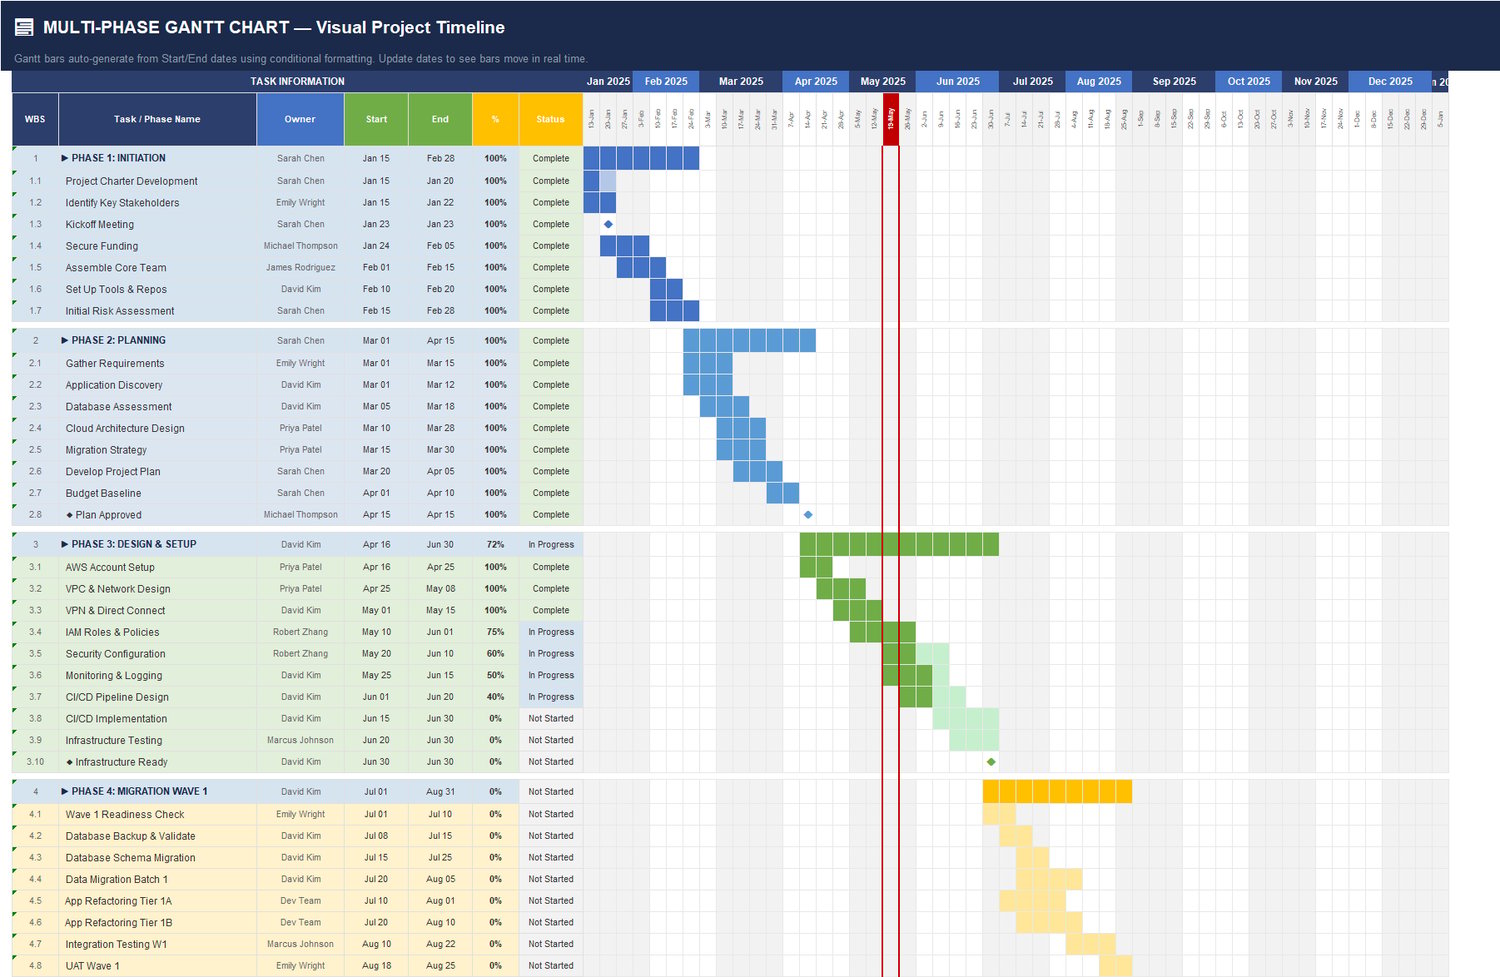
Task: Click the Plan Approved milestone diamond in timeline
Action: point(808,515)
